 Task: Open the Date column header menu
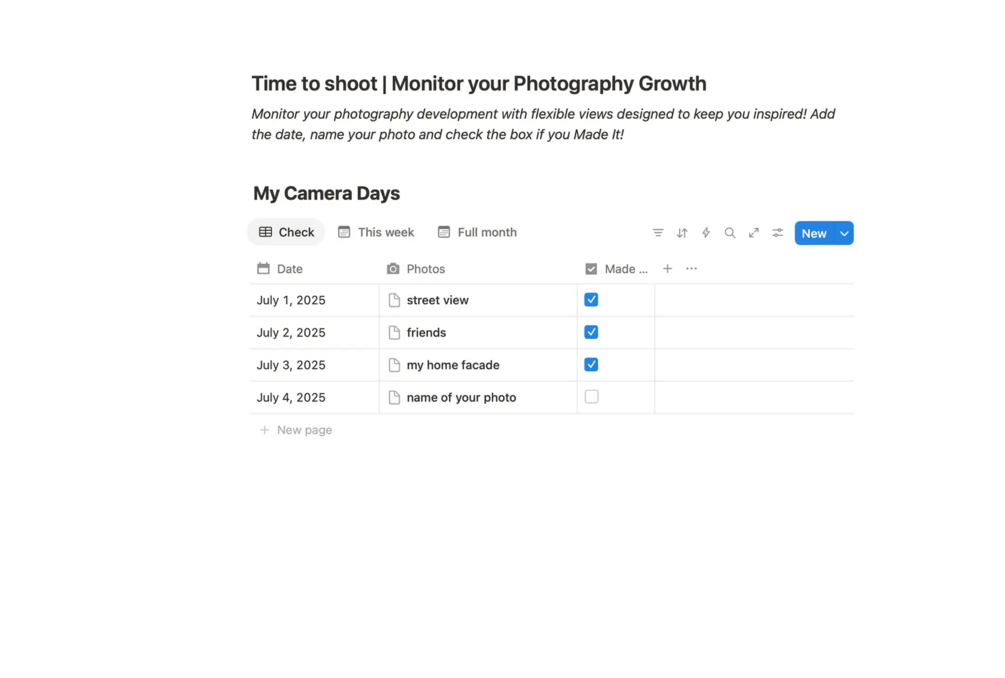pos(289,269)
